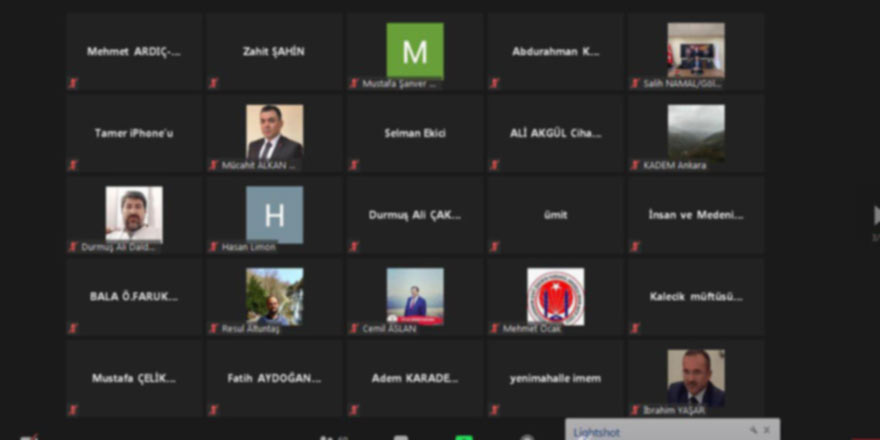Click the muted mic icon beside İbrahim YAŞAR
Viewport: 880px width, 440px height.
635,410
